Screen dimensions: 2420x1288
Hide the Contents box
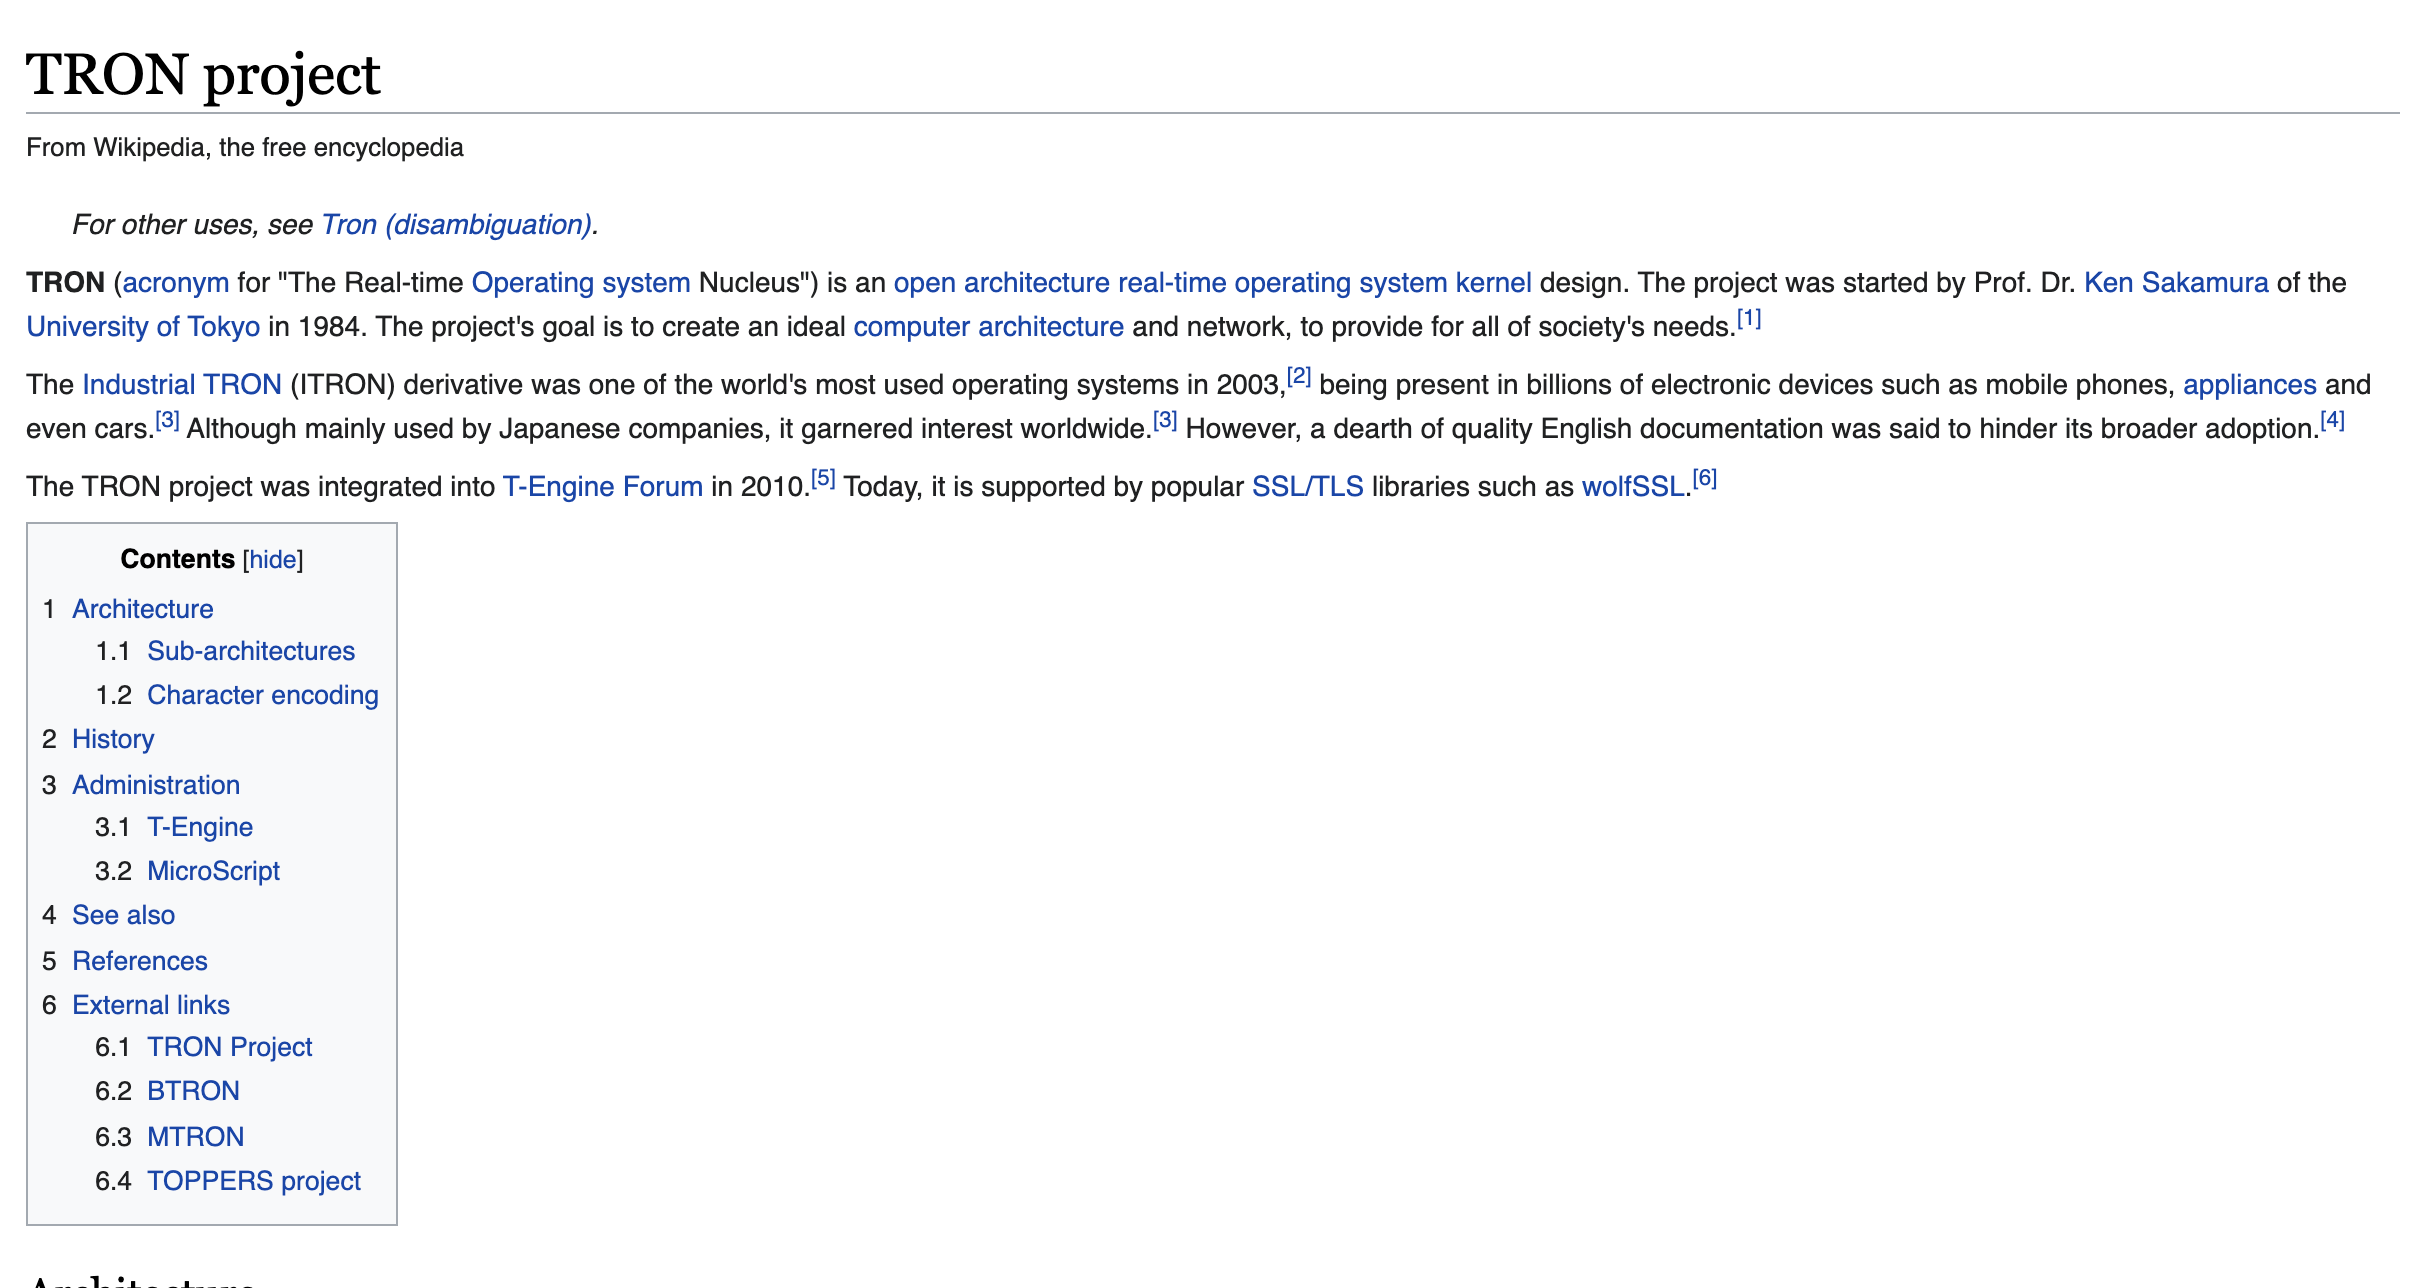273,560
